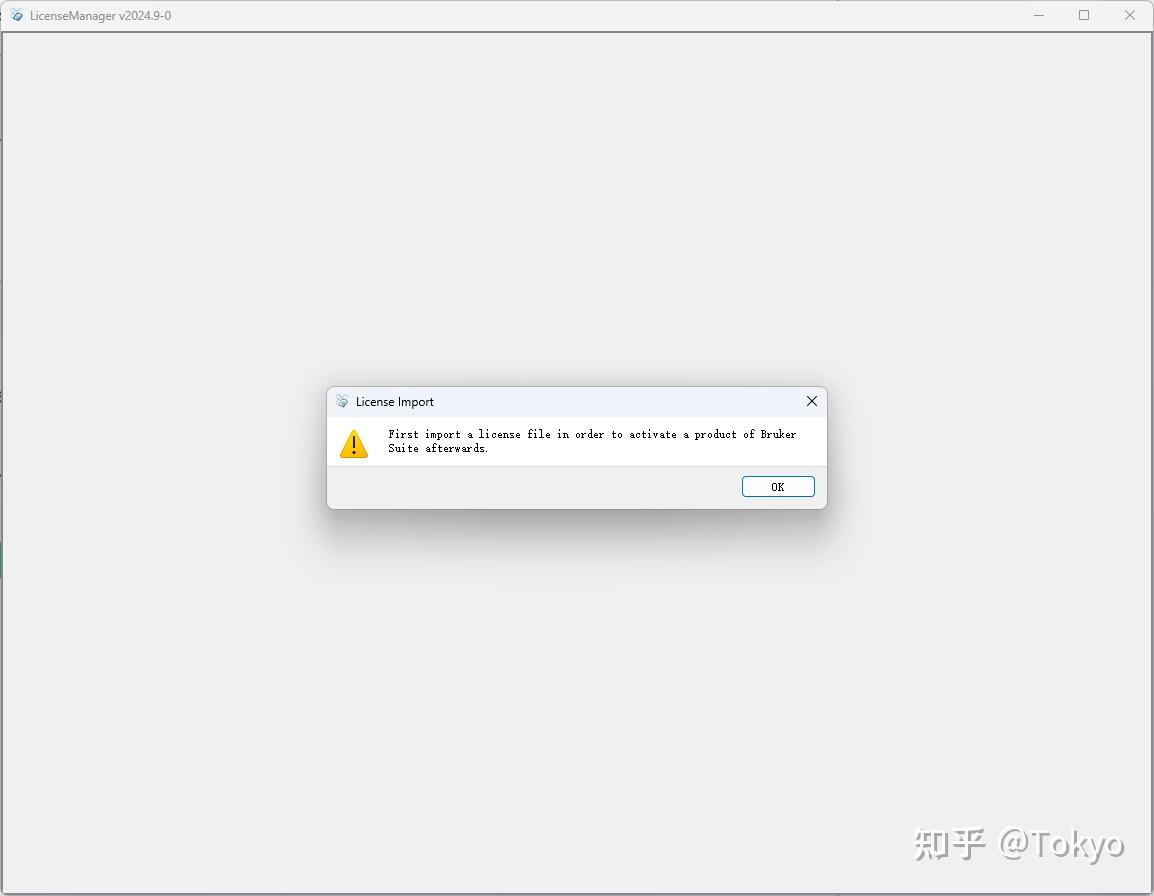Image resolution: width=1154 pixels, height=896 pixels.
Task: Open the LicenseManager app icon system menu
Action: coord(16,15)
